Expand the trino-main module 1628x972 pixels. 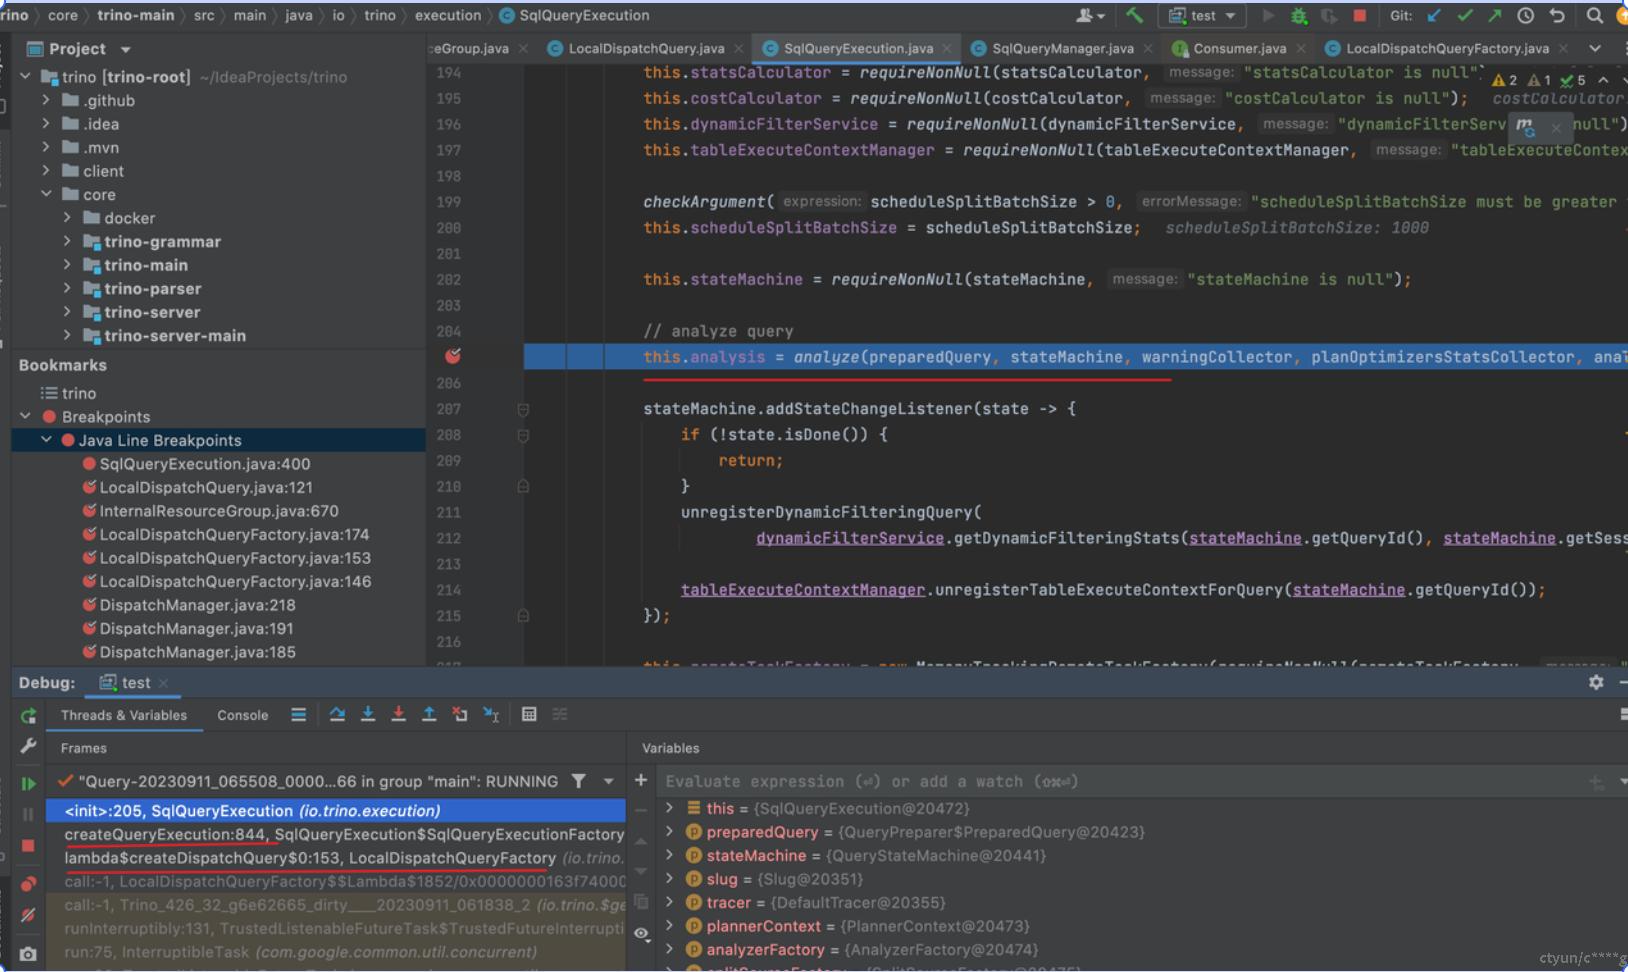(67, 265)
